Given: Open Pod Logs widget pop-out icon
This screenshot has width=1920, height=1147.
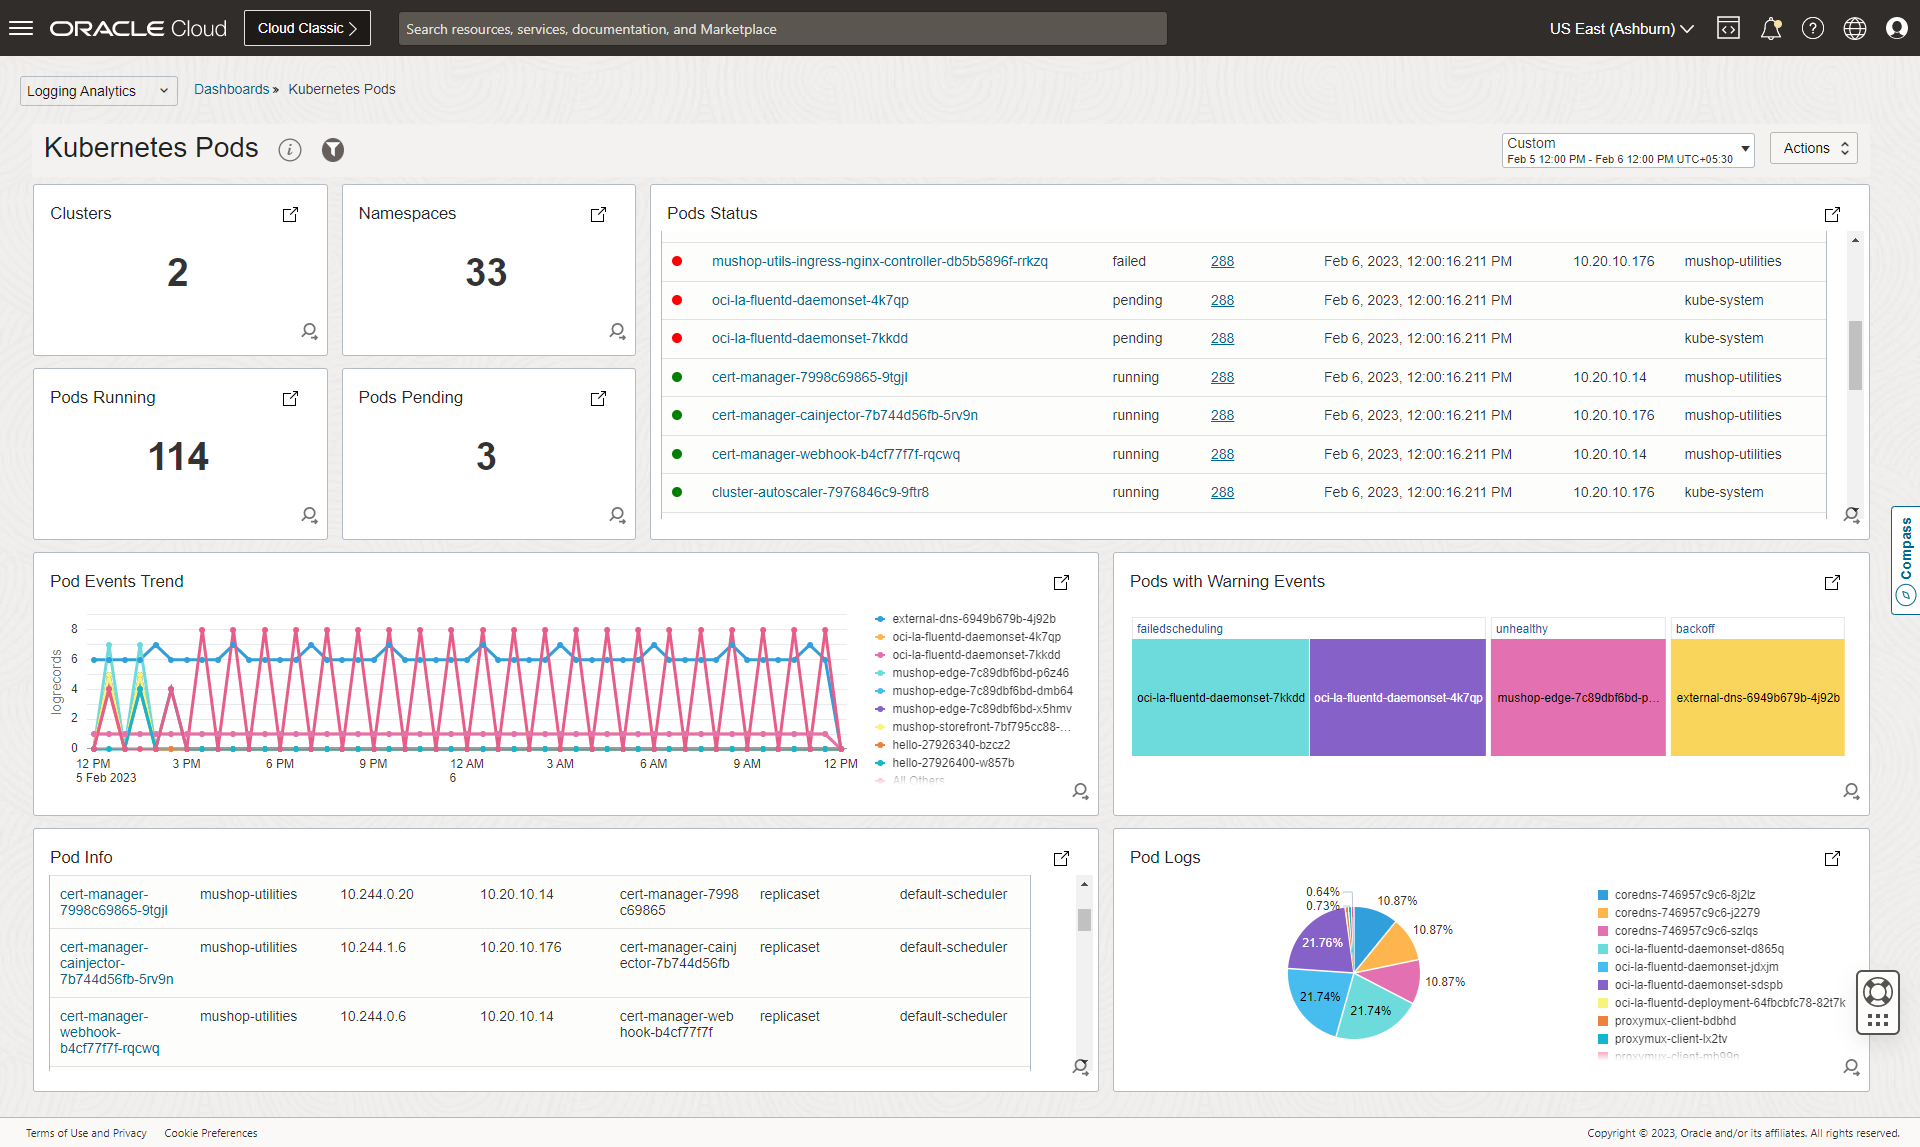Looking at the screenshot, I should coord(1832,858).
